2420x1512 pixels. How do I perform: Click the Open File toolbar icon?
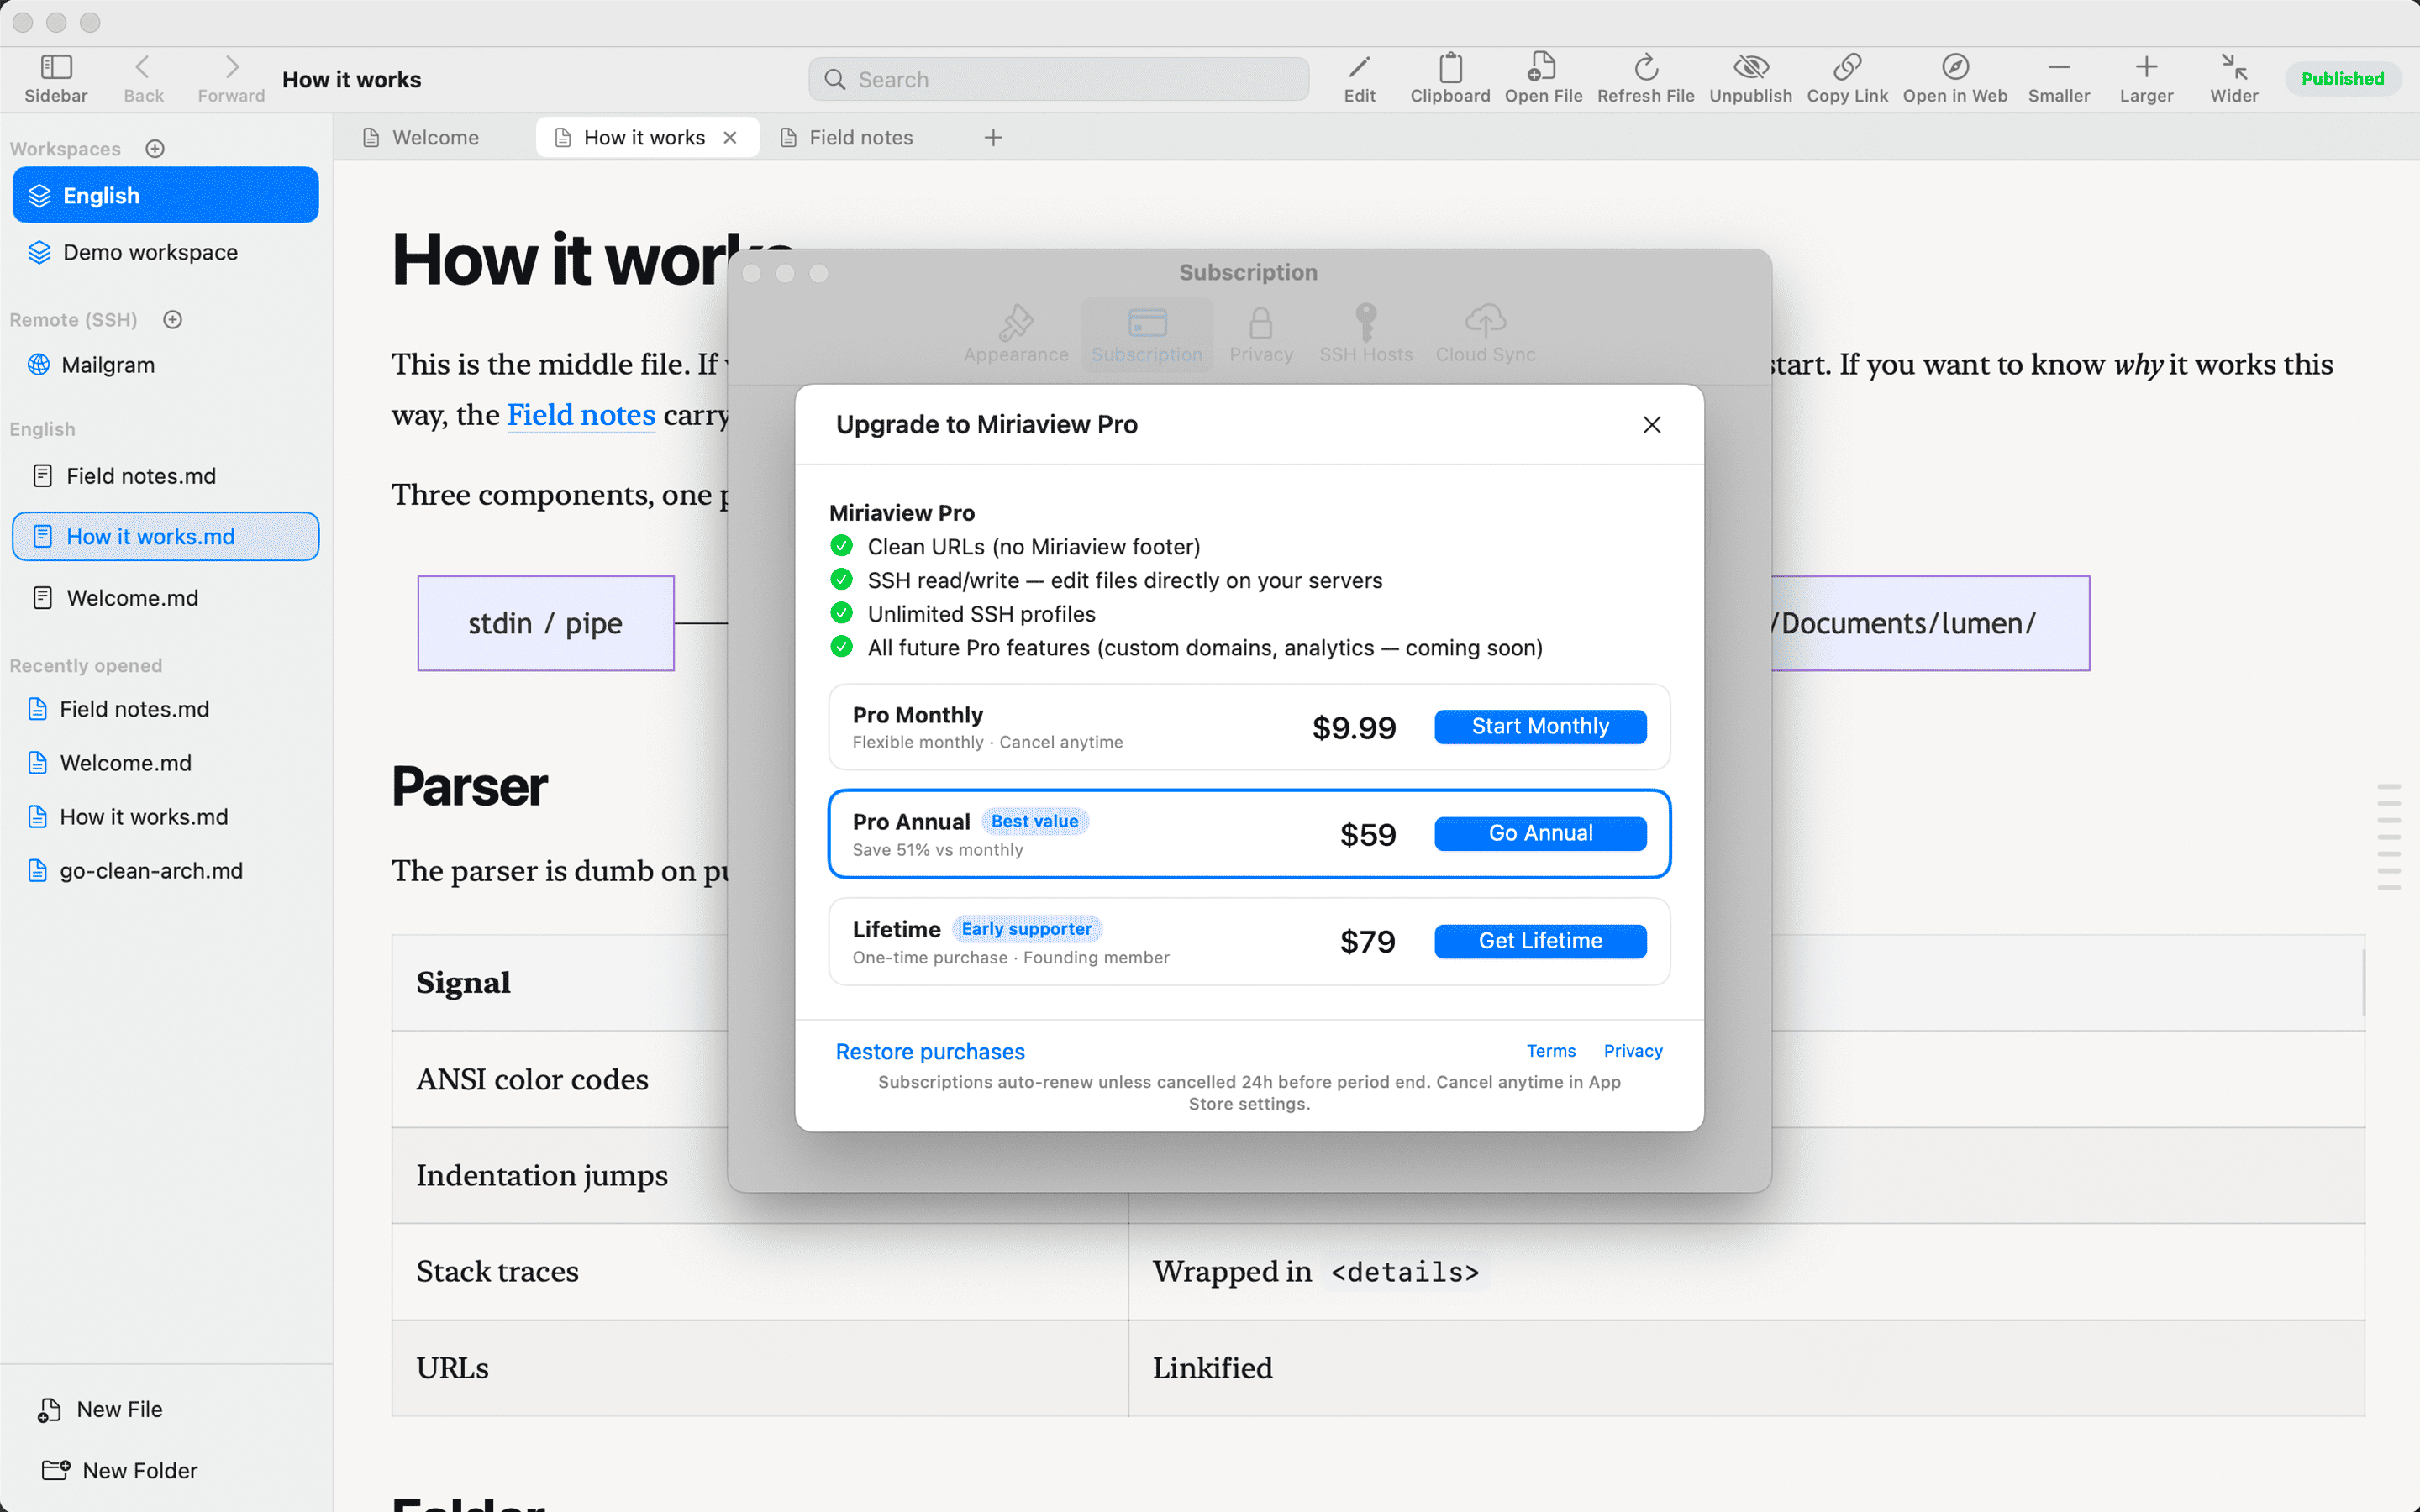(1543, 67)
